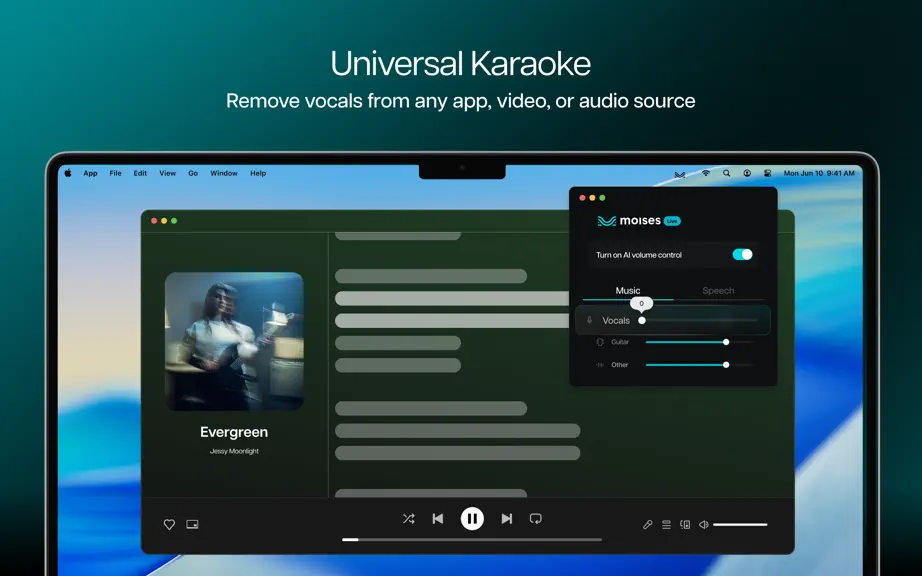Click the Vocals slider handle

(642, 320)
